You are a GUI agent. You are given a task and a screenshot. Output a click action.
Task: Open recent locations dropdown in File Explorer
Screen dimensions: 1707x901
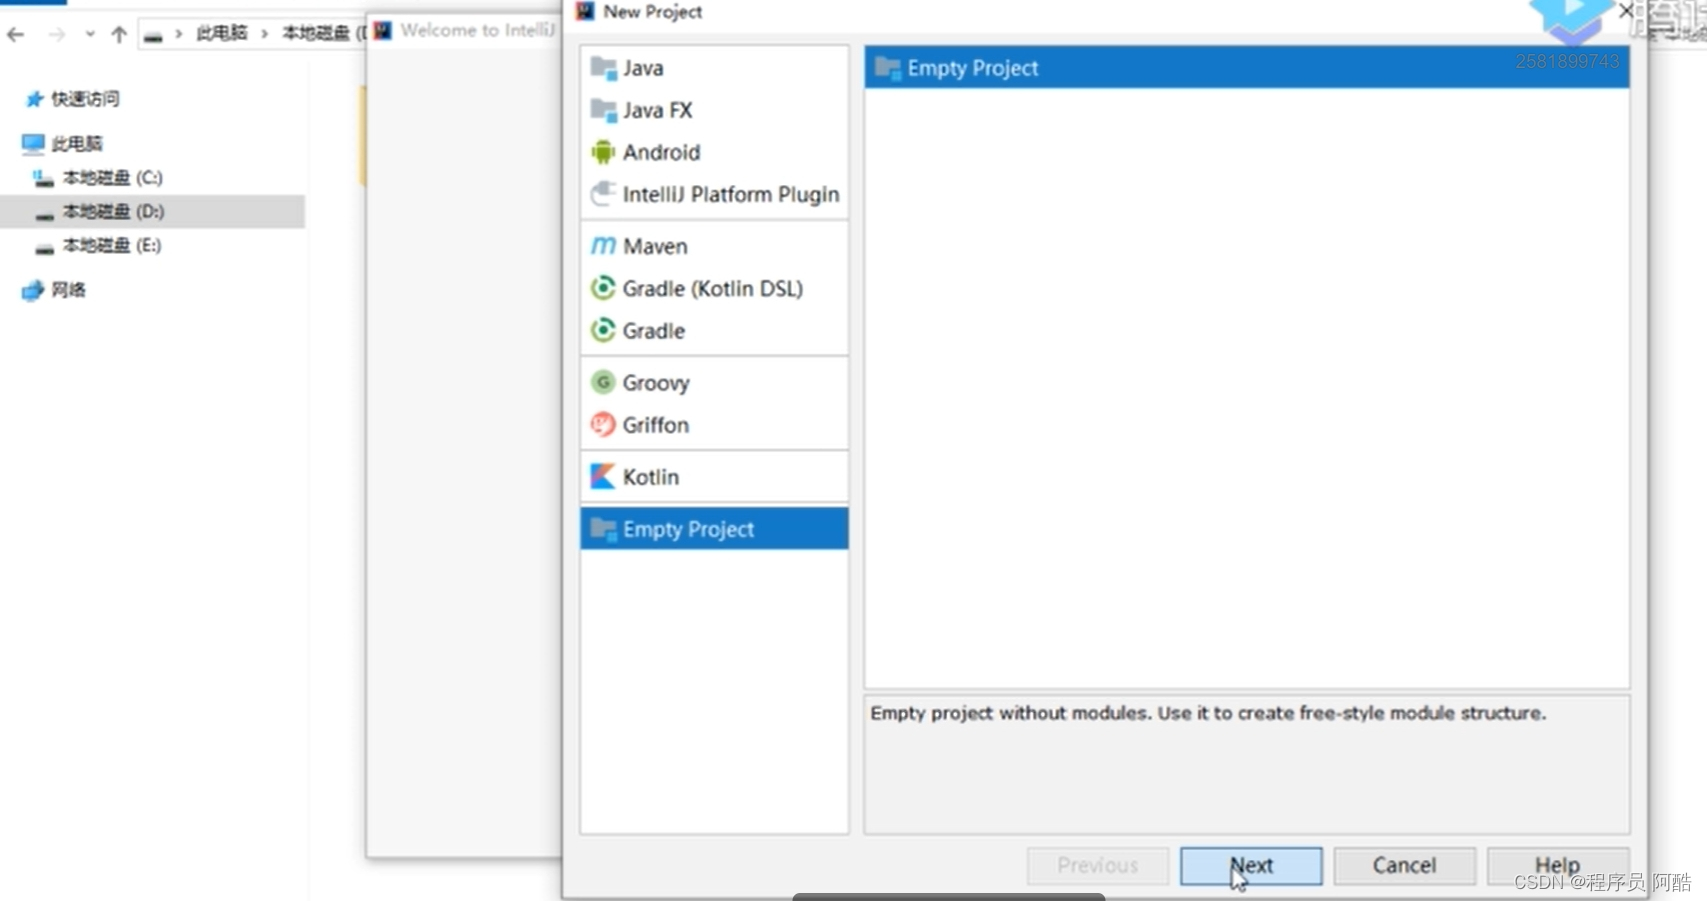click(x=90, y=34)
